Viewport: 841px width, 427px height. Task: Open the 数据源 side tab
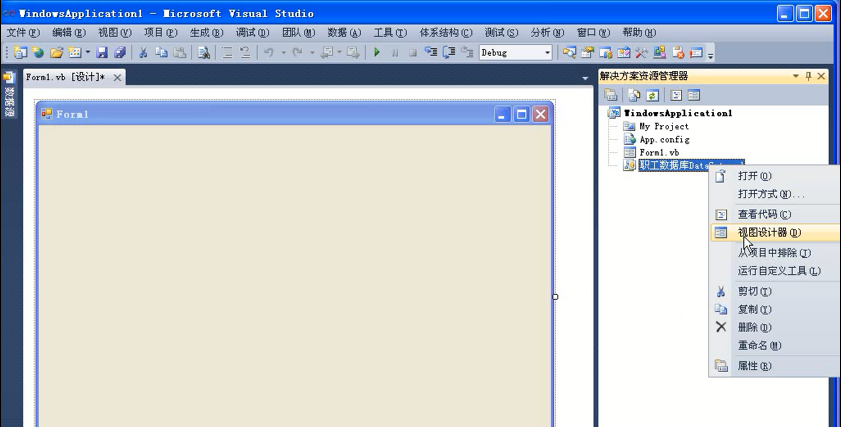9,94
